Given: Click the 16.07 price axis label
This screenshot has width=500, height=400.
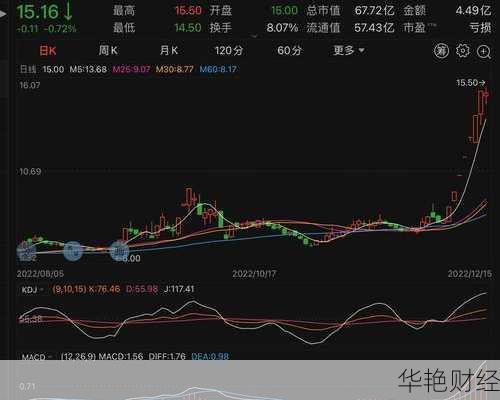Looking at the screenshot, I should 30,85.
